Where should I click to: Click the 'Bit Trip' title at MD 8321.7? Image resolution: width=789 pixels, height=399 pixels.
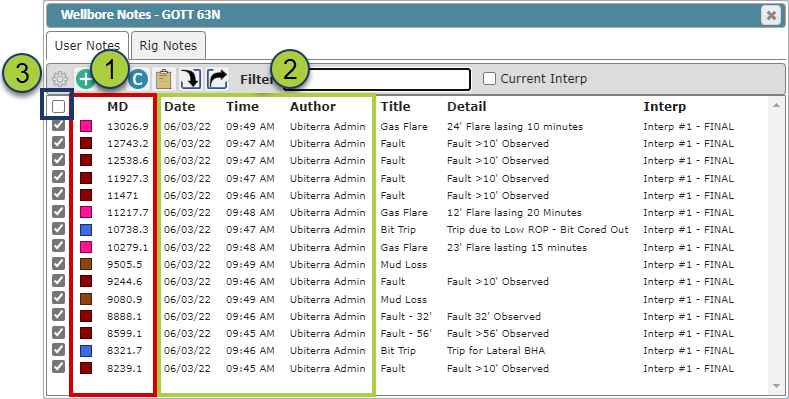coord(398,350)
